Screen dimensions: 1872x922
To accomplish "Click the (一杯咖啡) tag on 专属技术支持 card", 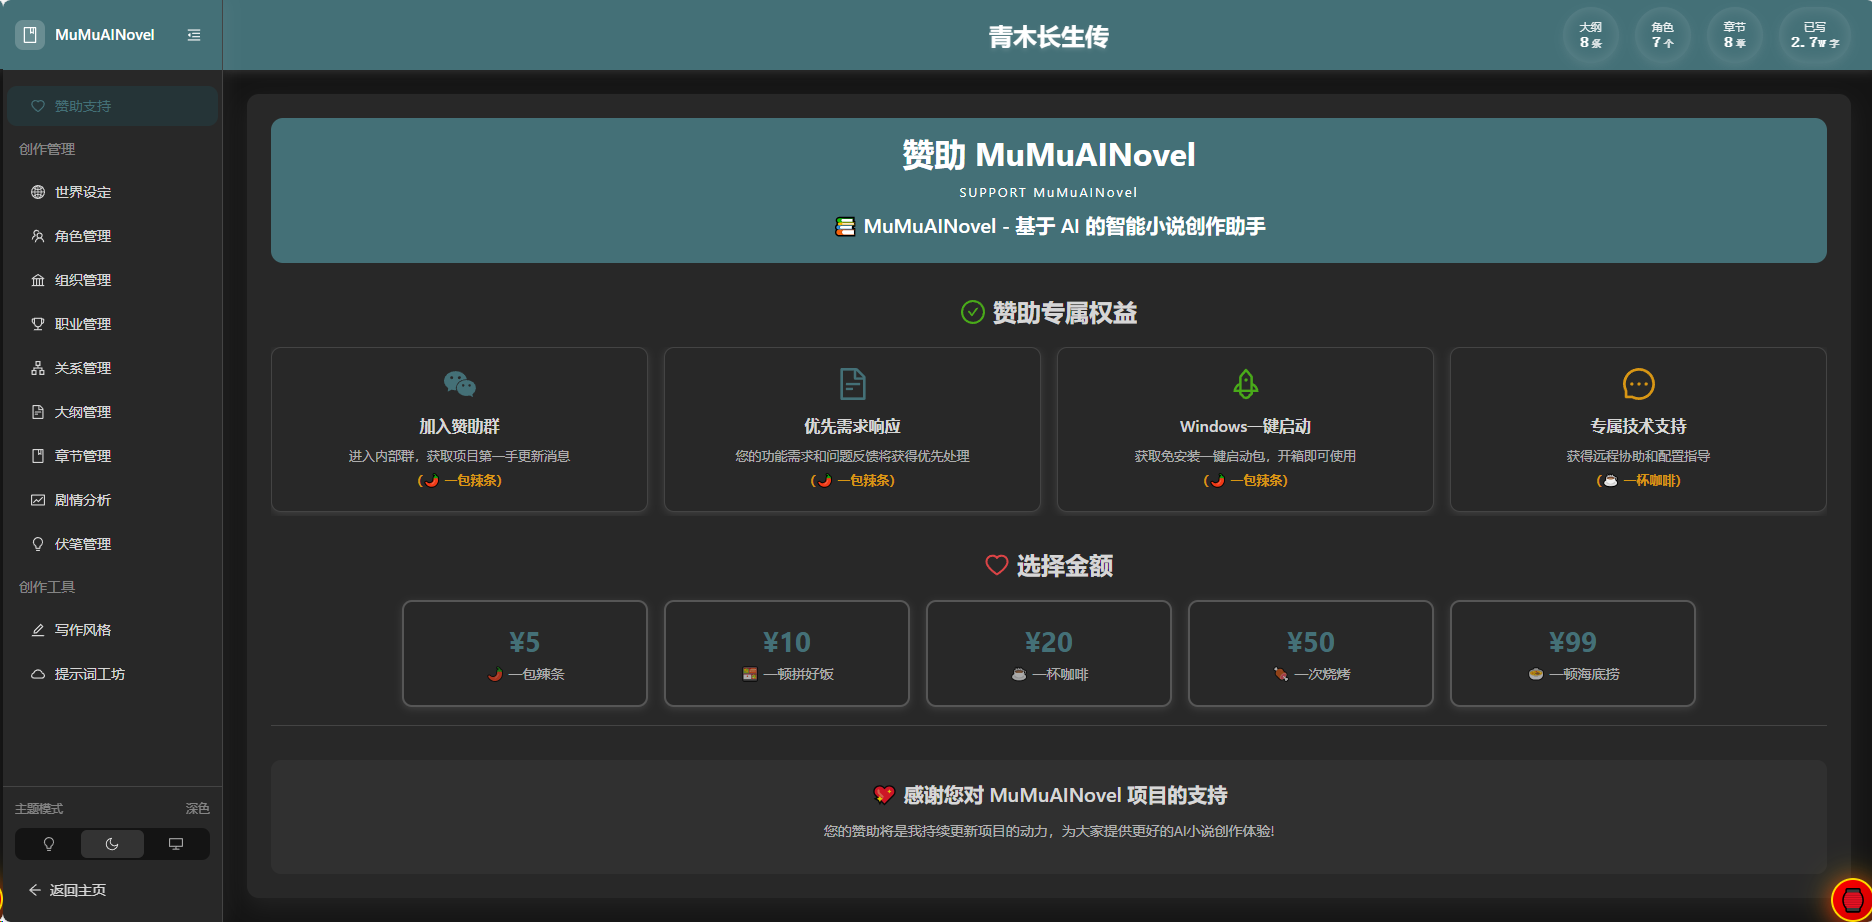I will [1639, 481].
